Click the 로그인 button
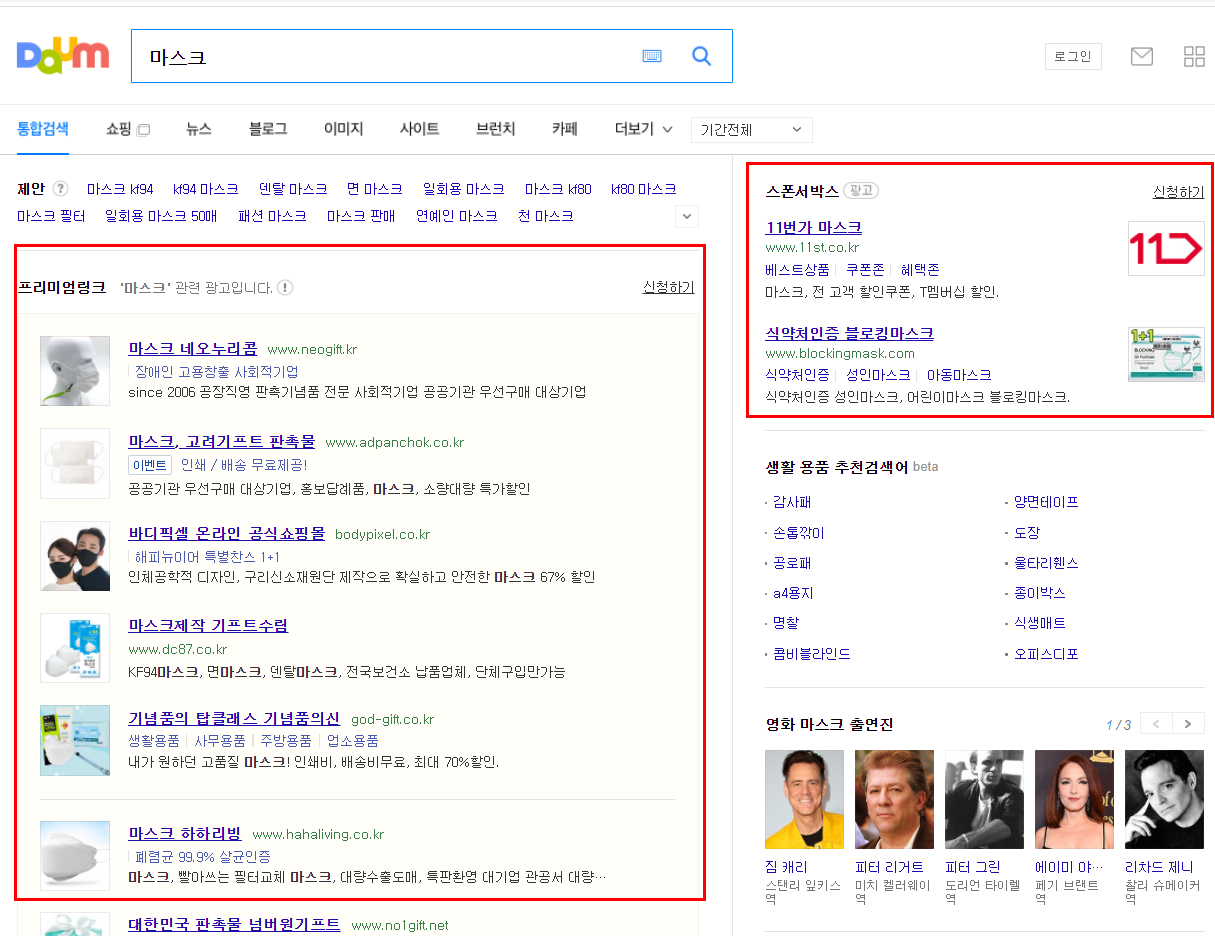Image resolution: width=1215 pixels, height=936 pixels. [1073, 56]
